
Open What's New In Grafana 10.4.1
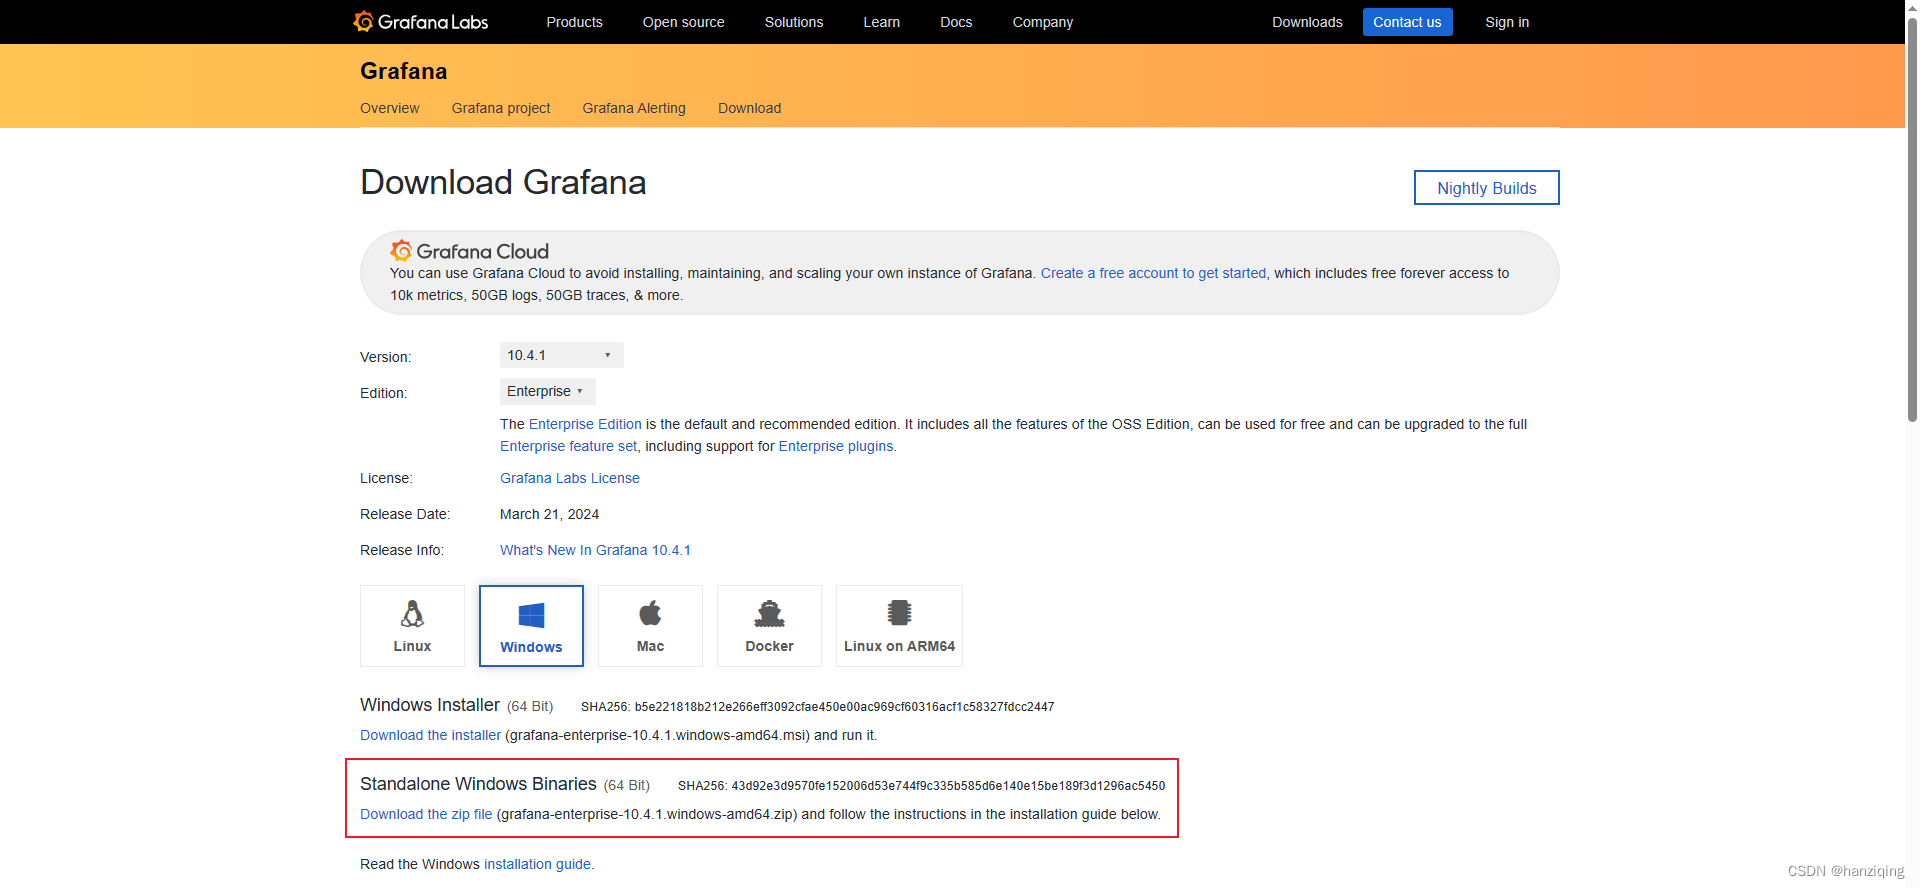coord(595,550)
